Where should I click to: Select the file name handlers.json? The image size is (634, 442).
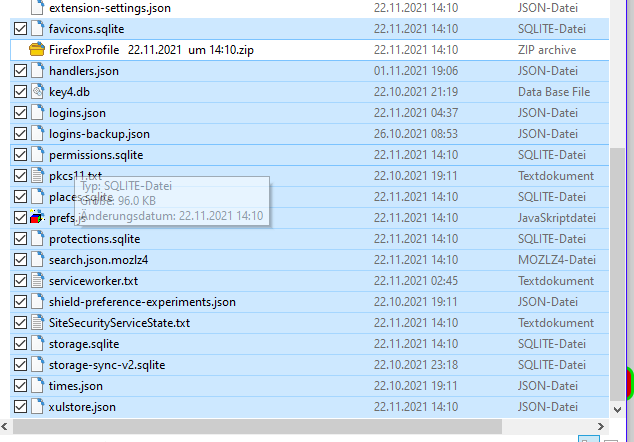[x=84, y=71]
